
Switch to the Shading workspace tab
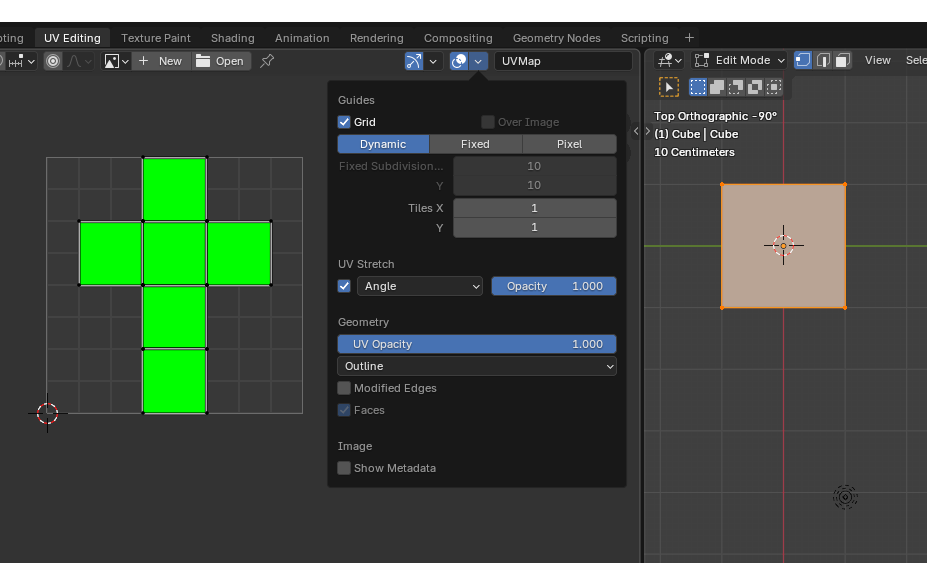click(232, 38)
